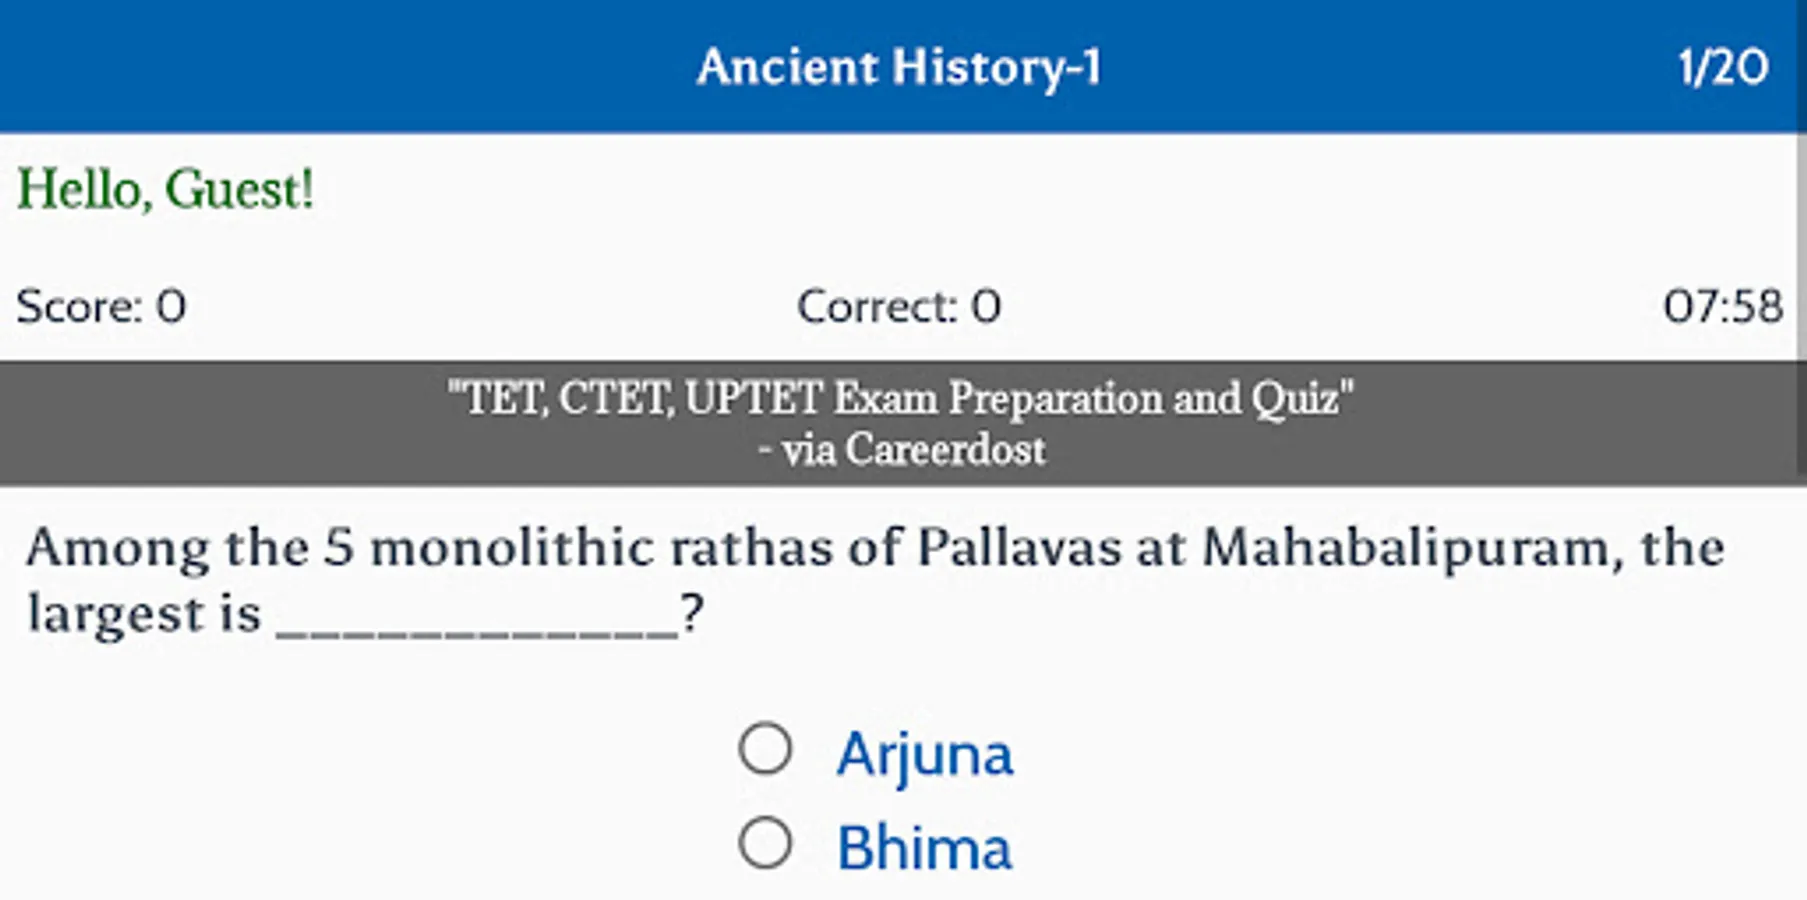Click the Score: 0 label
Screen dimensions: 1807x900
101,306
